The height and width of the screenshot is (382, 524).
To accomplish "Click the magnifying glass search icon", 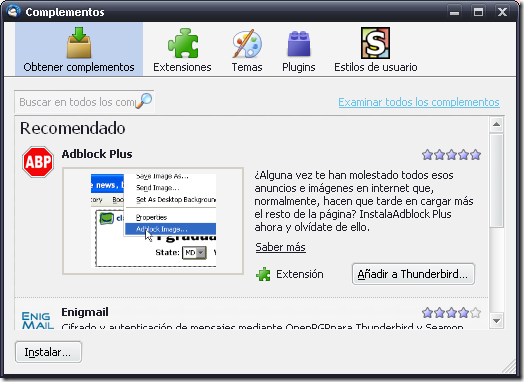I will tap(144, 101).
